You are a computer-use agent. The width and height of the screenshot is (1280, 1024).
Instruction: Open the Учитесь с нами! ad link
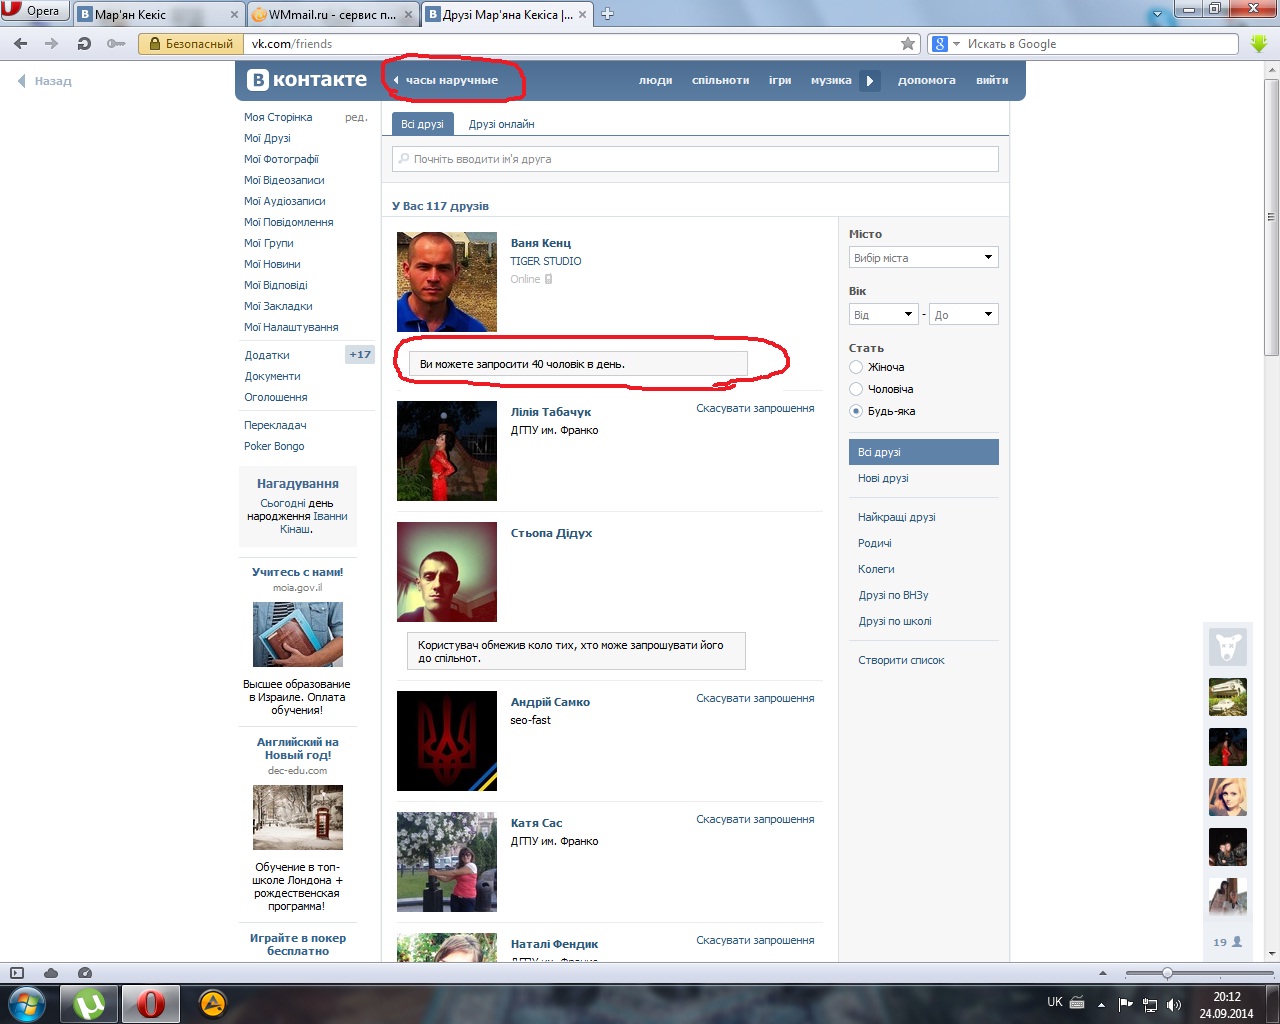tap(298, 572)
